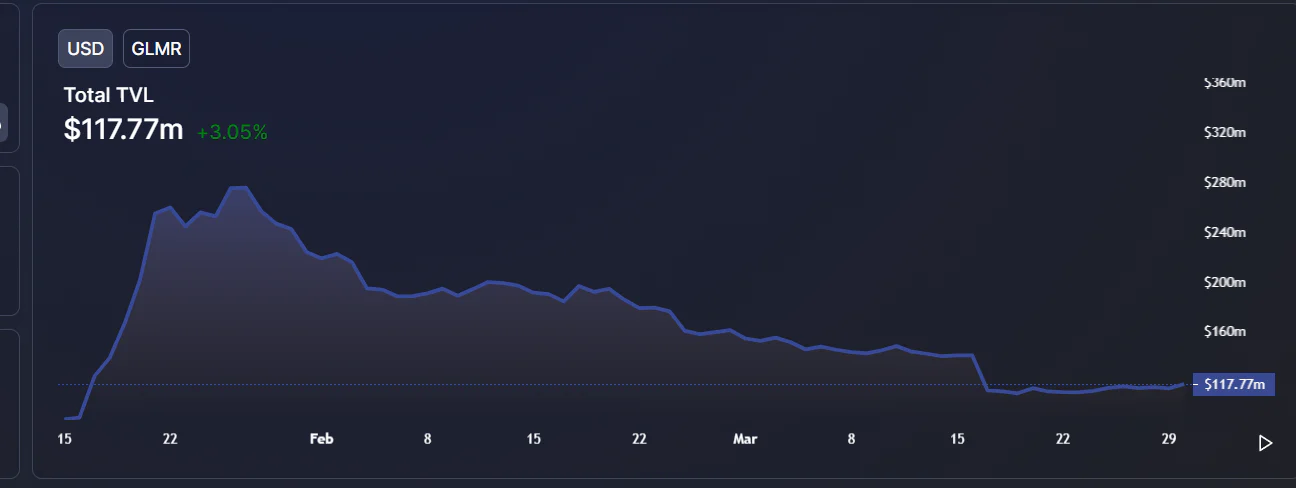
Task: Click the $160m y-axis label
Action: (1225, 331)
